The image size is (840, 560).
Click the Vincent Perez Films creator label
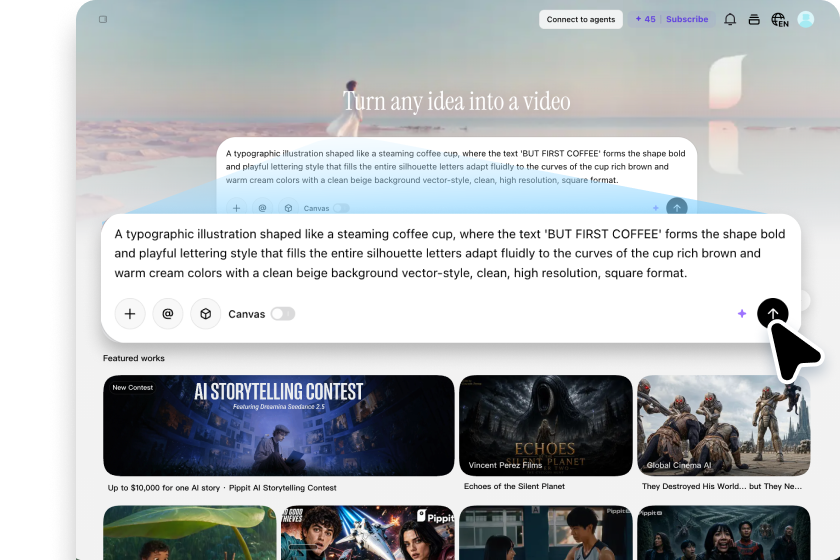505,465
